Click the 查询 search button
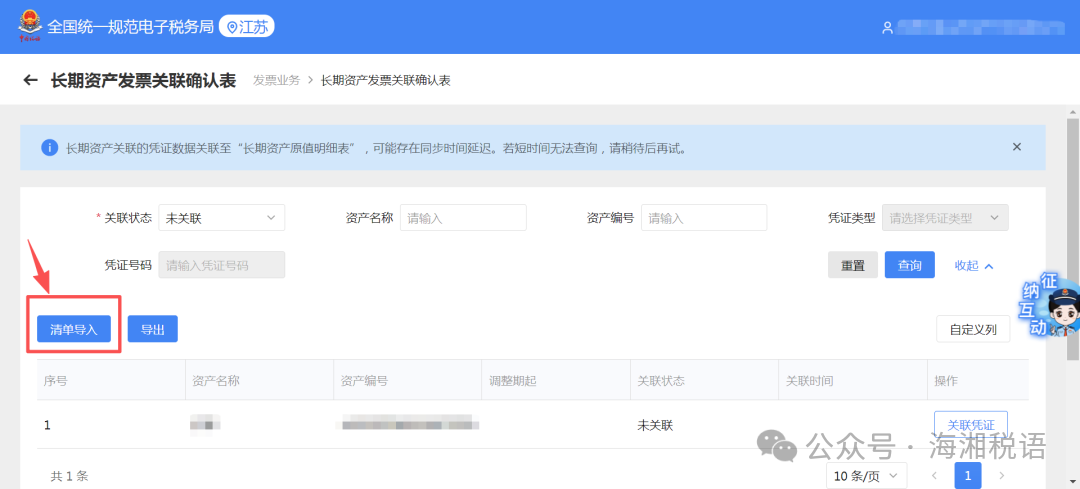The width and height of the screenshot is (1080, 489). (909, 265)
